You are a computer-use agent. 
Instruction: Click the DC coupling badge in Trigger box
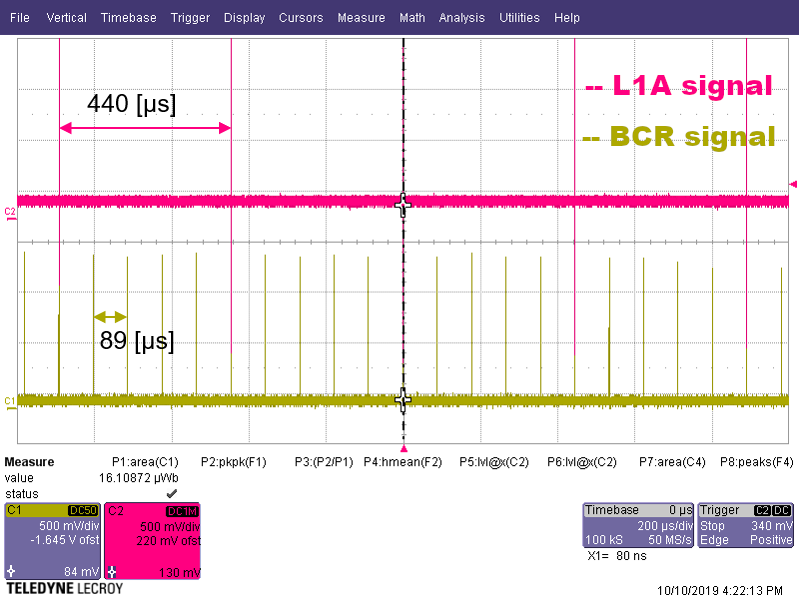coord(781,510)
